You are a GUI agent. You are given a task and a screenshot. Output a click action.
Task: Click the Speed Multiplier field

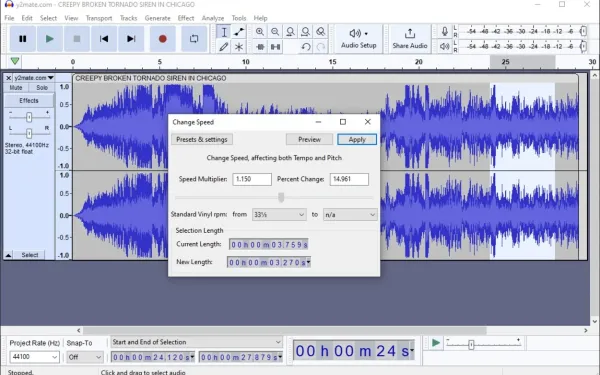(252, 179)
